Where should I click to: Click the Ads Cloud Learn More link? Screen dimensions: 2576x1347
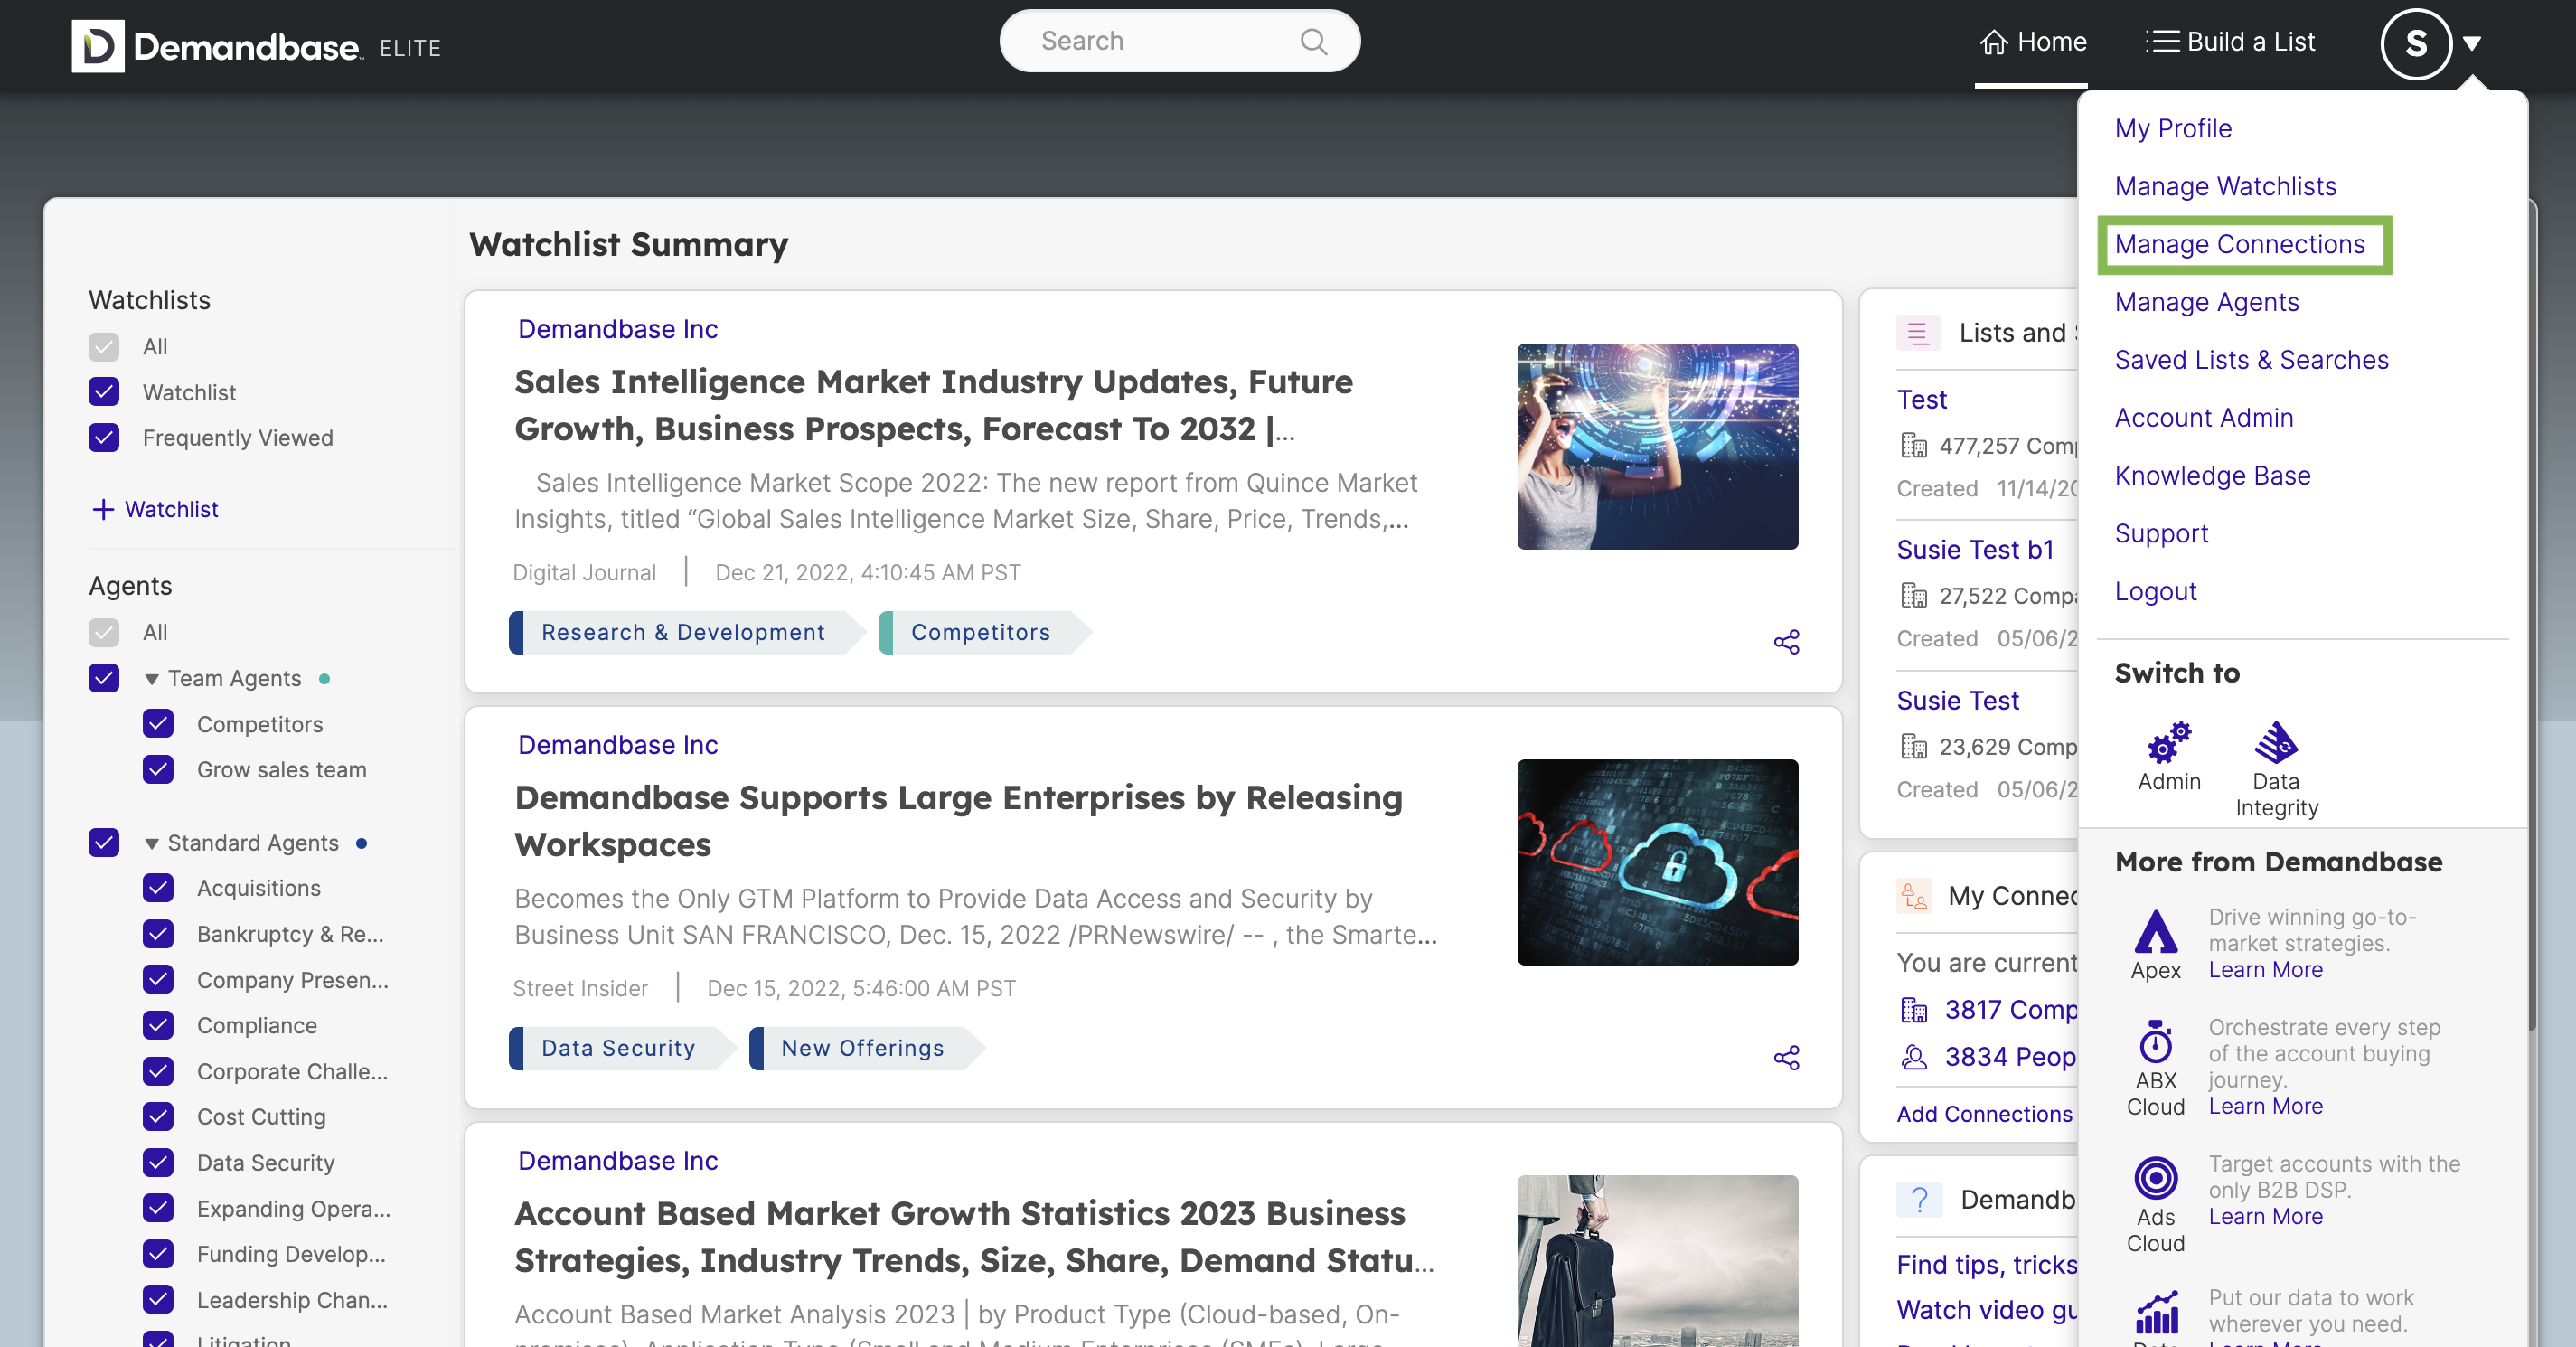tap(2265, 1216)
